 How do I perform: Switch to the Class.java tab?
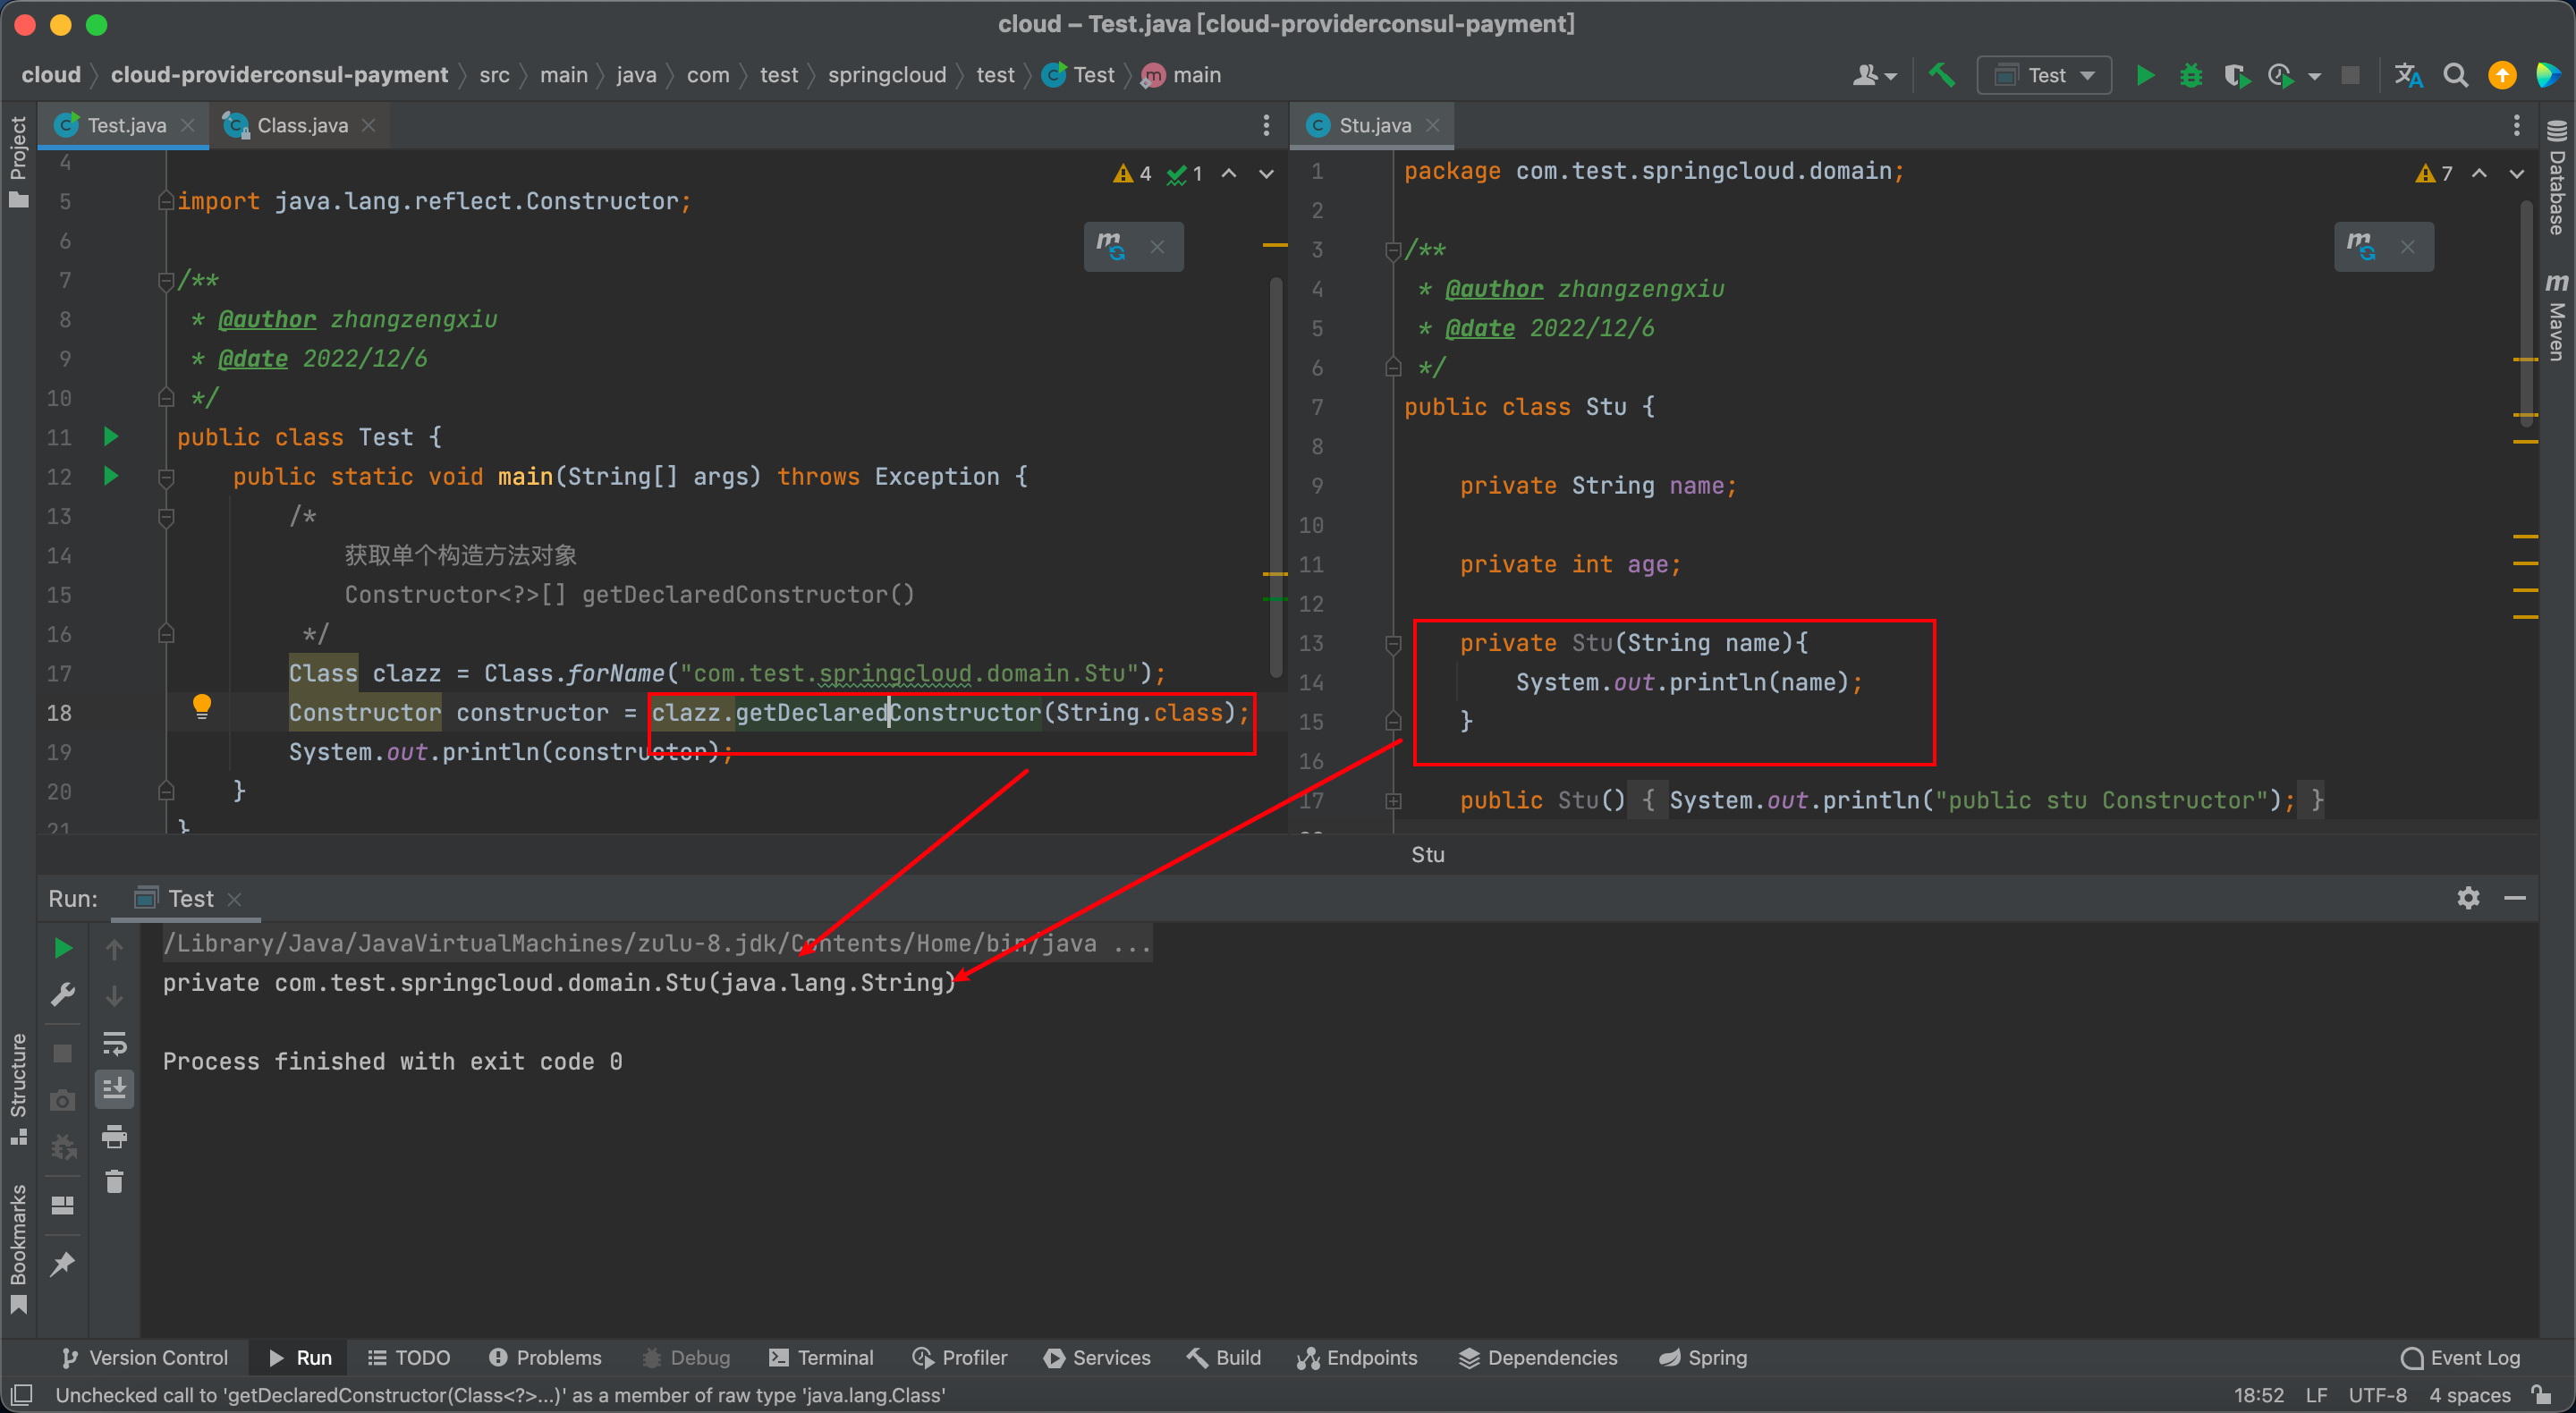pos(300,125)
